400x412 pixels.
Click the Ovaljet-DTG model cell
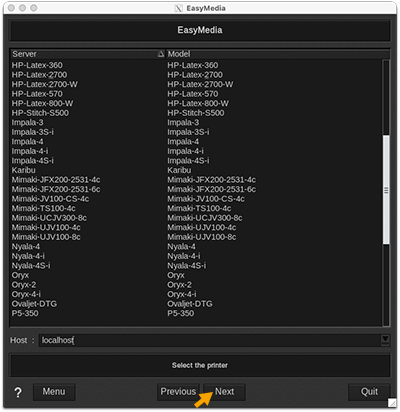pos(190,304)
